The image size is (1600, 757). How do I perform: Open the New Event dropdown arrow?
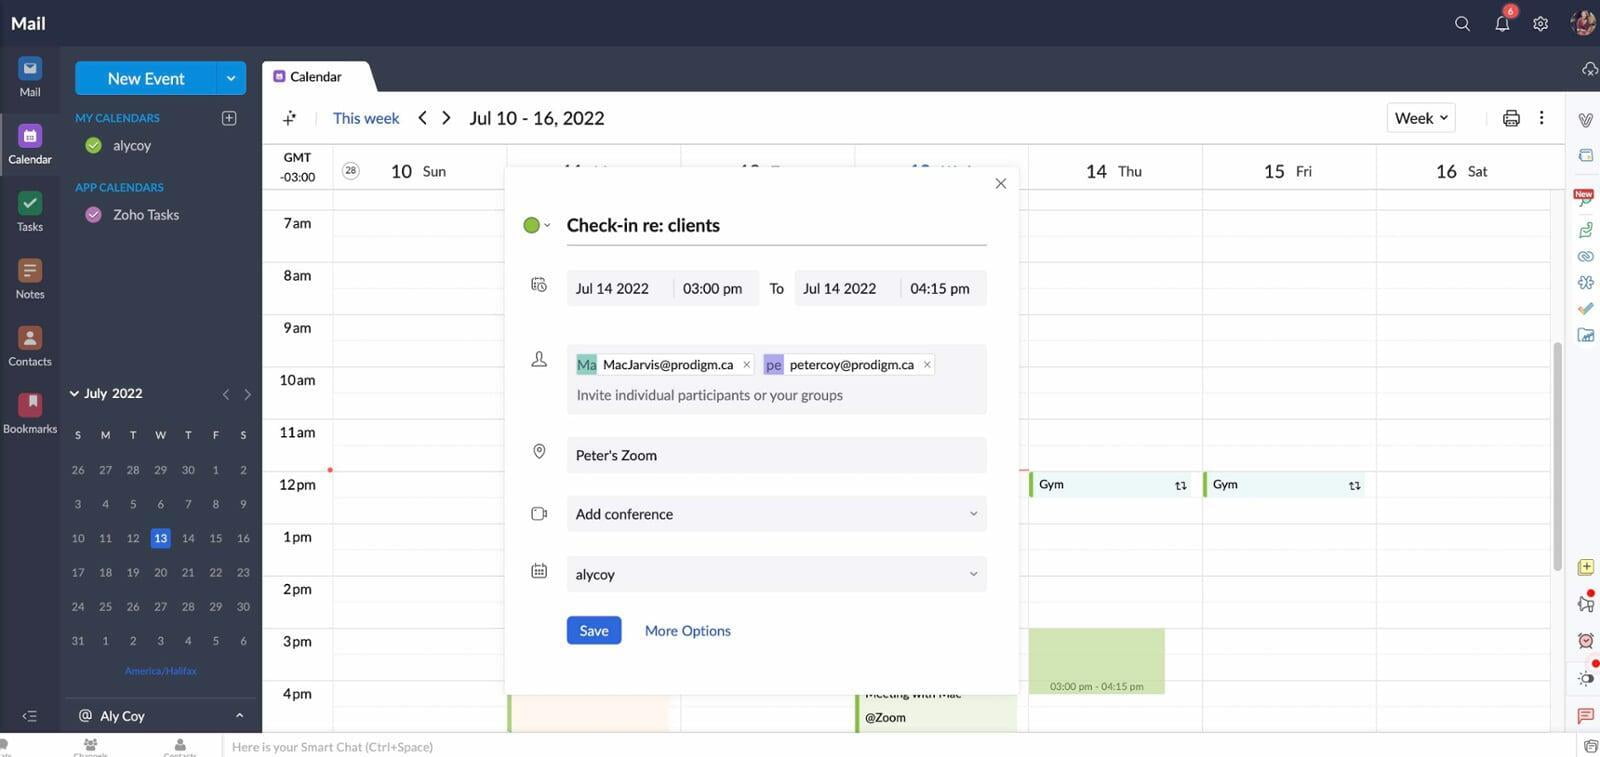point(231,78)
